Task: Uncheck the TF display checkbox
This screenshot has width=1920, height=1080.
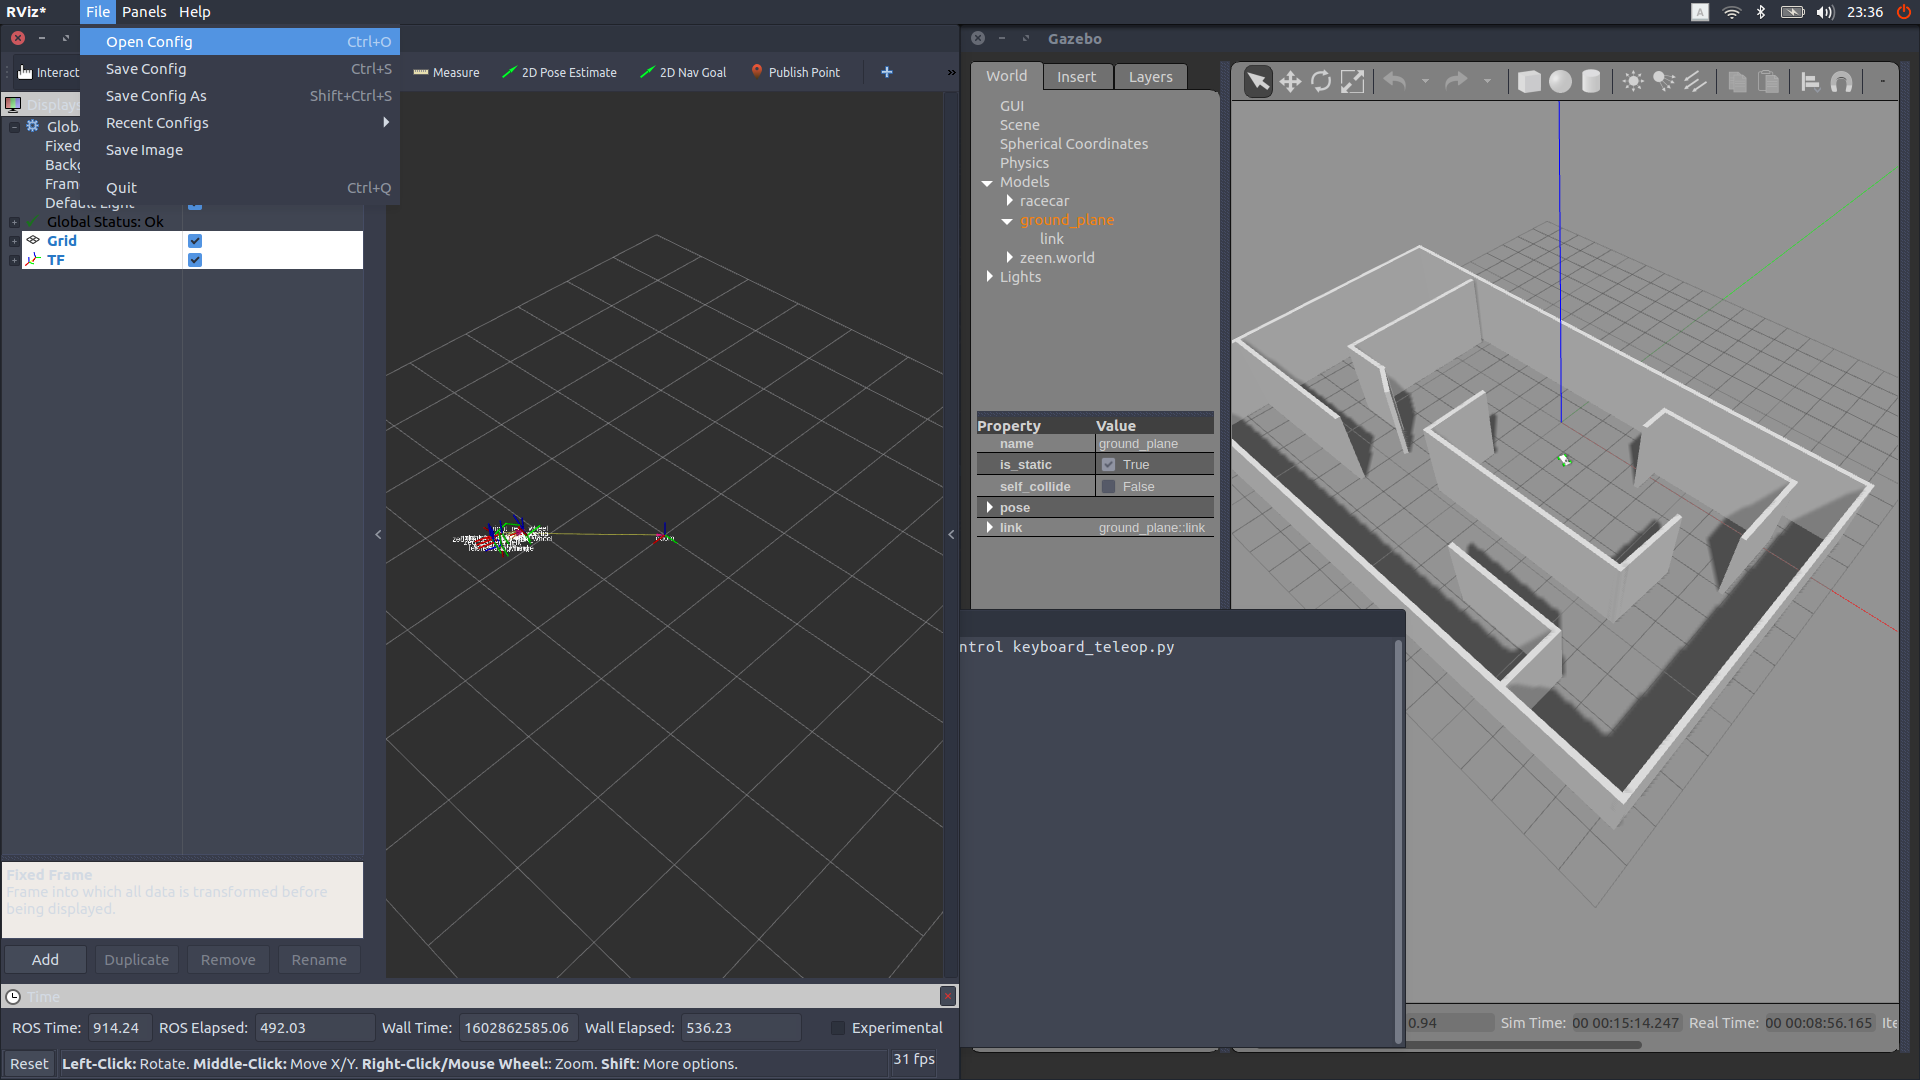Action: [195, 260]
